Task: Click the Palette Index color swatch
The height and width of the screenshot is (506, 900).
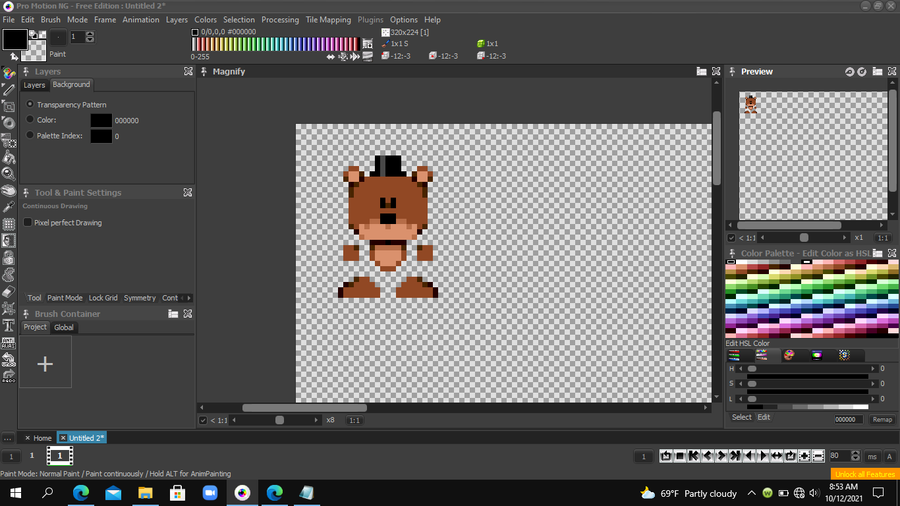Action: (101, 136)
